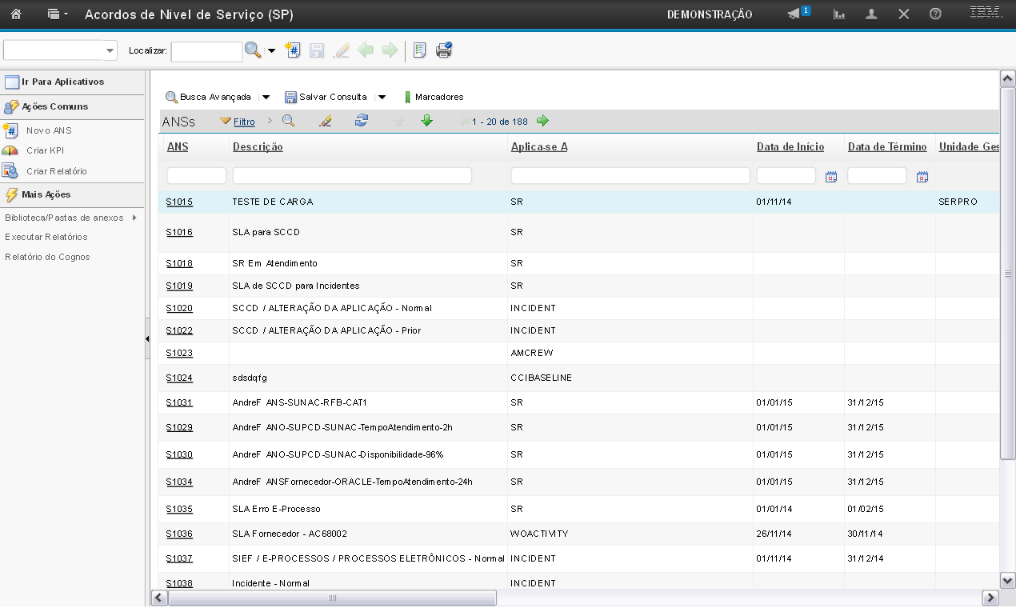This screenshot has height=607, width=1016.
Task: Click the refresh icon in the ANSs table bar
Action: pyautogui.click(x=361, y=121)
